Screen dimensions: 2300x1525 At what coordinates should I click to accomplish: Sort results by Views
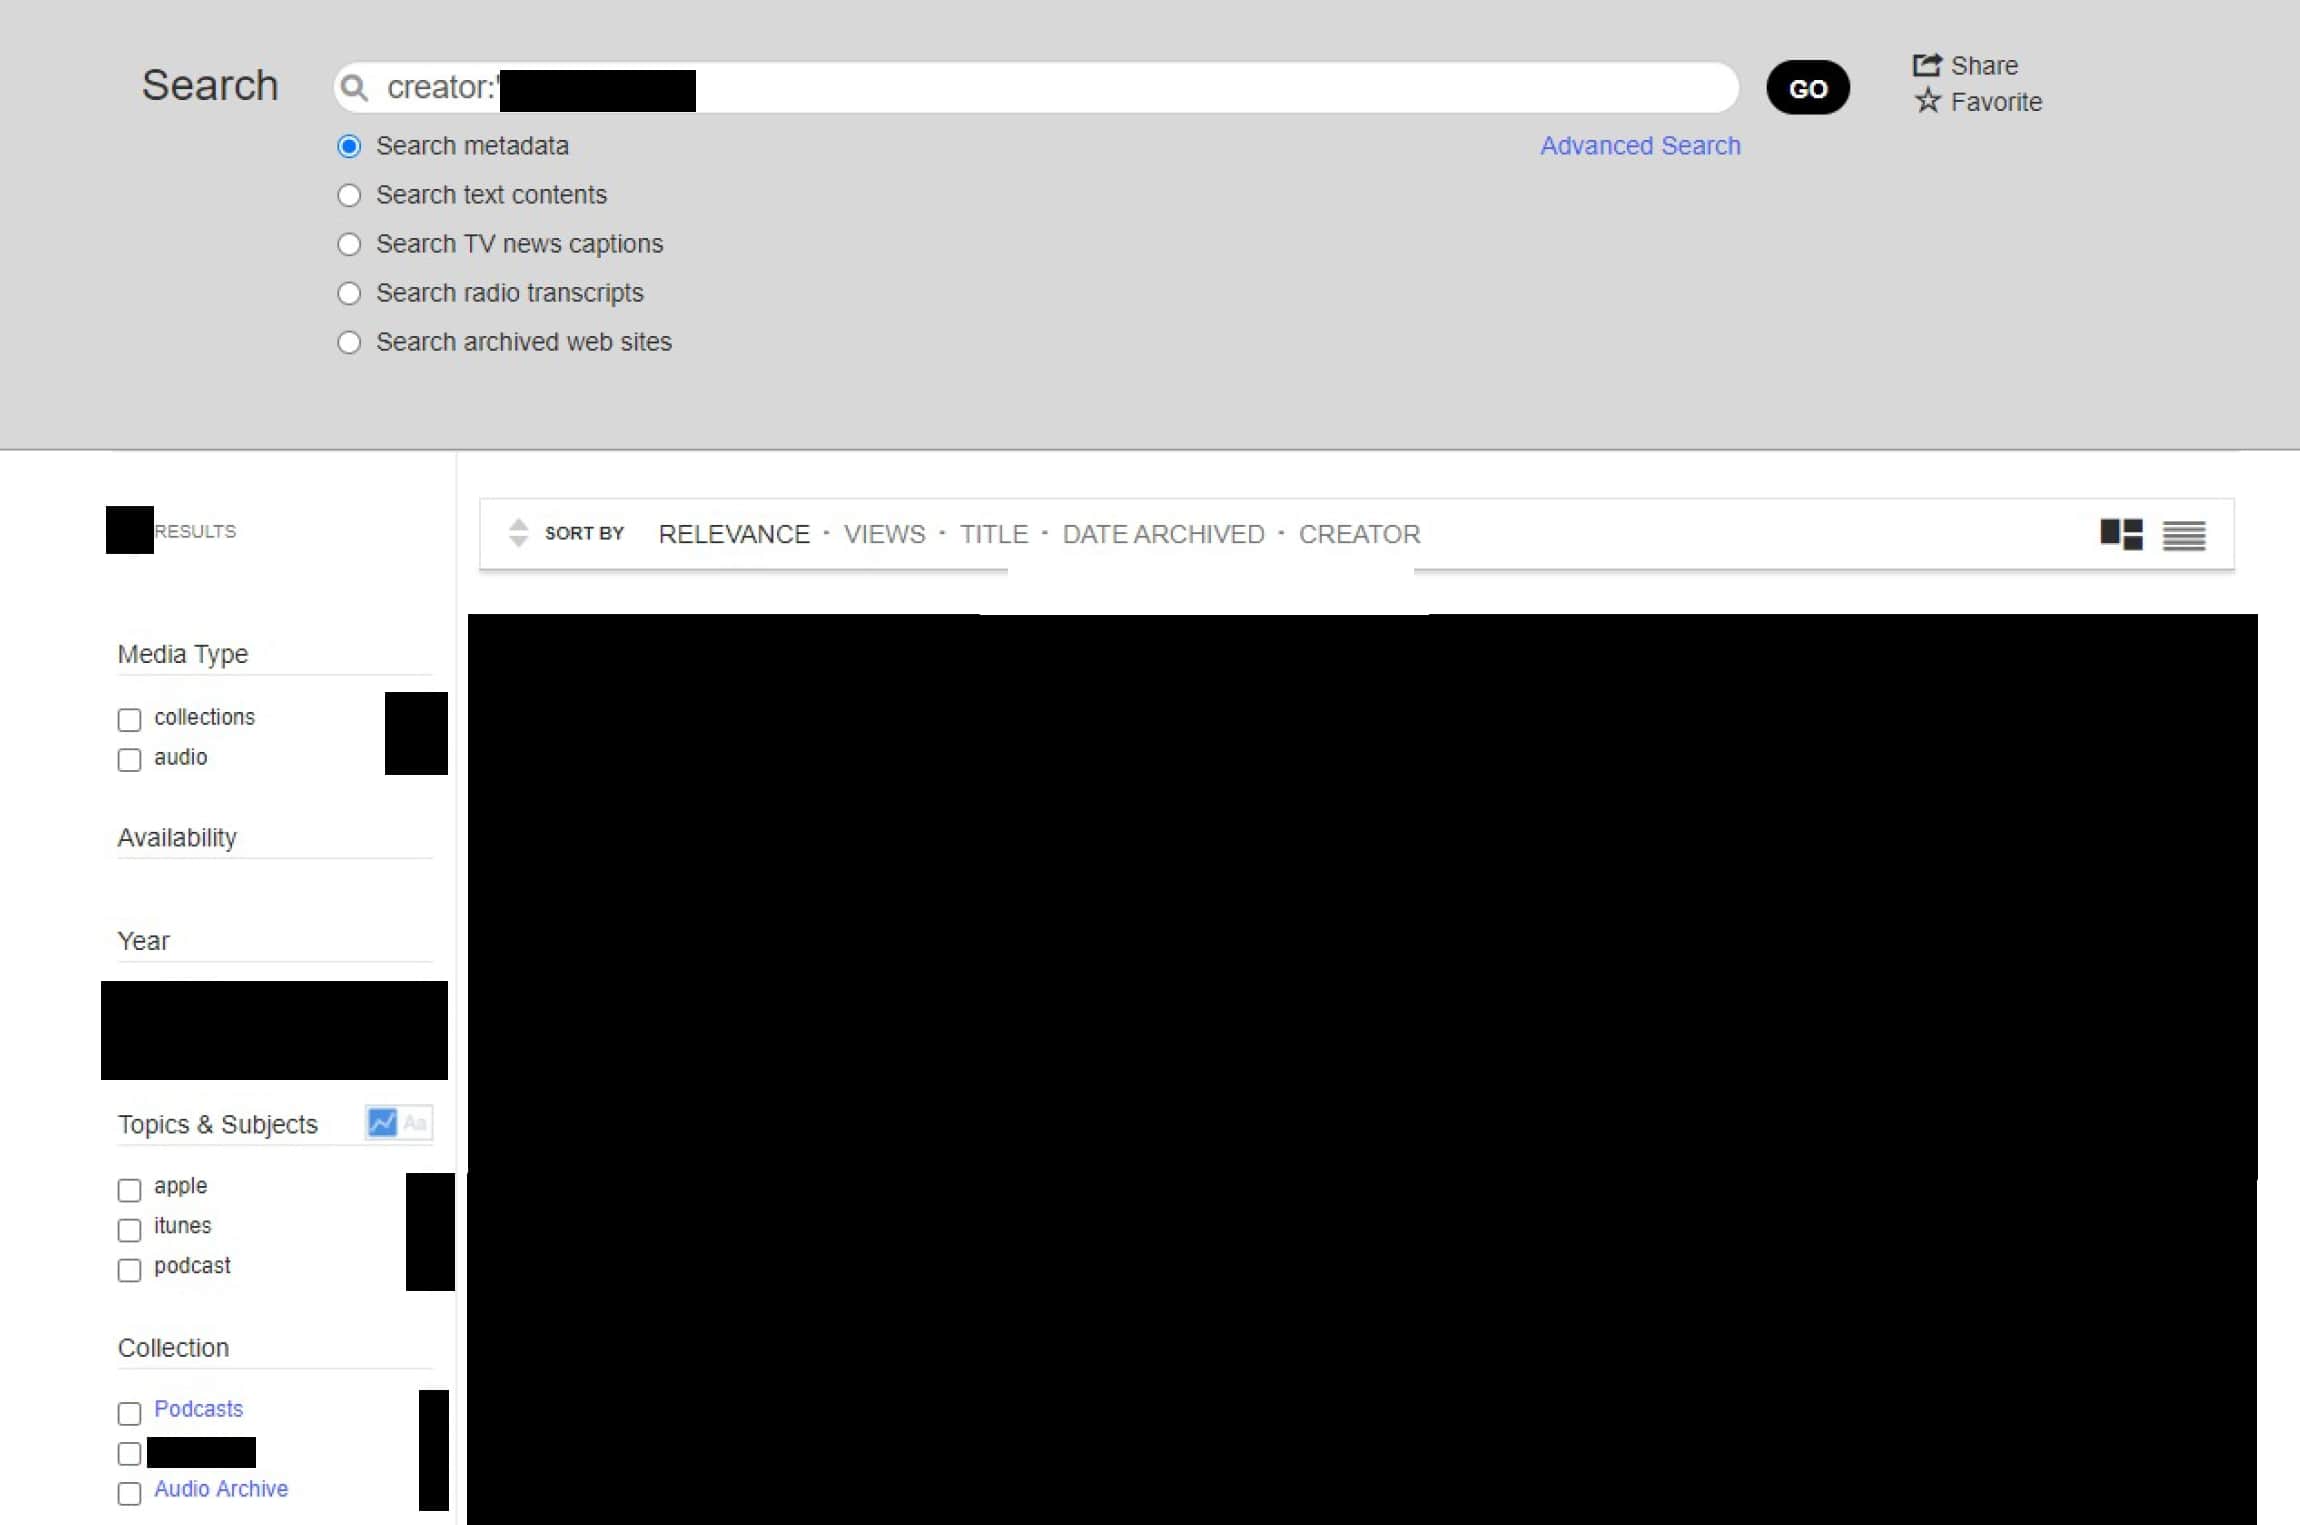point(884,534)
